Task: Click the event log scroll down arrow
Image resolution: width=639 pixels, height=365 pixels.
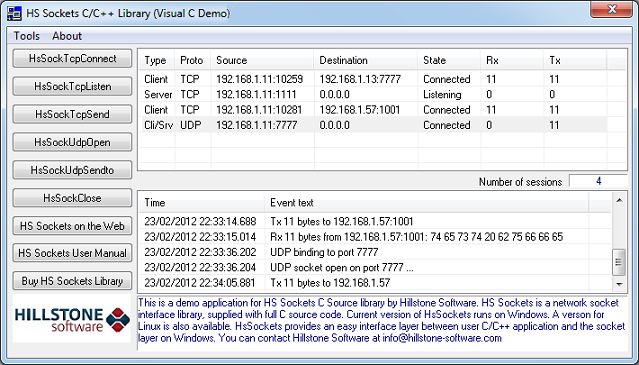Action: click(x=619, y=284)
